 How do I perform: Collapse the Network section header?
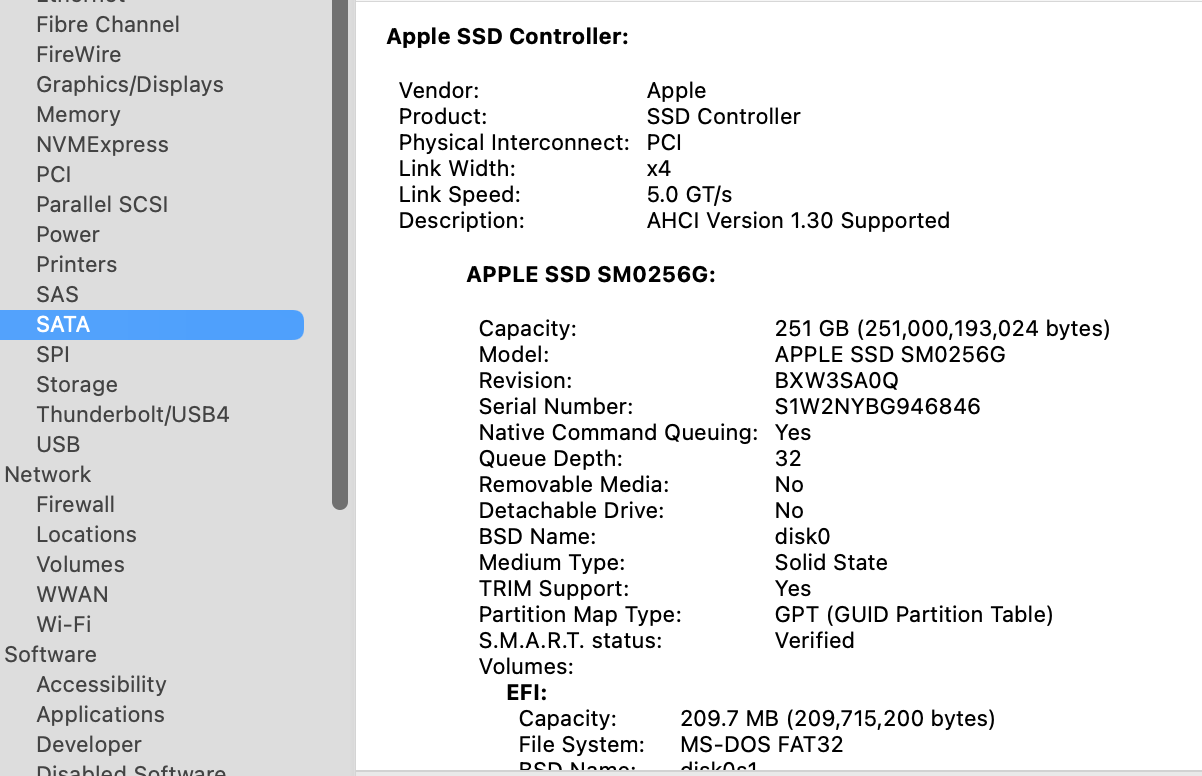(48, 474)
